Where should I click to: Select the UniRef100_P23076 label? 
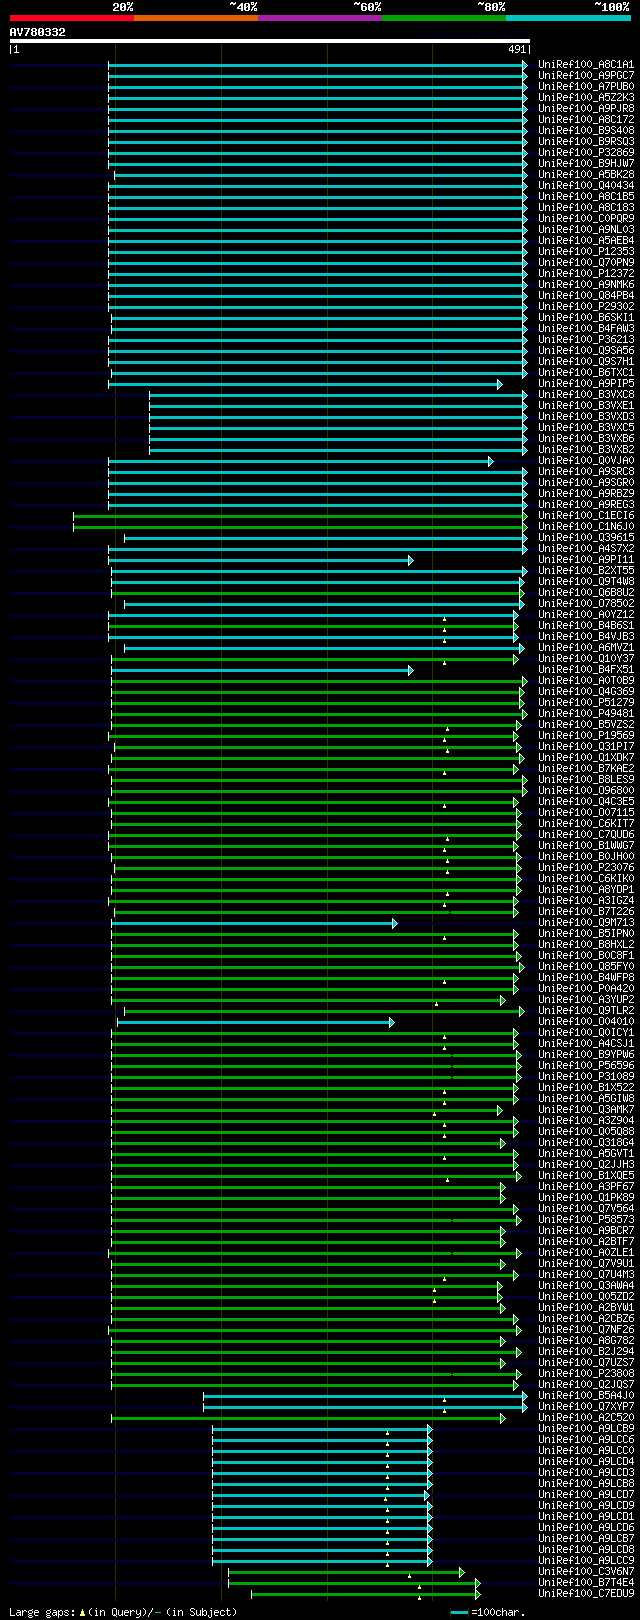tap(586, 868)
